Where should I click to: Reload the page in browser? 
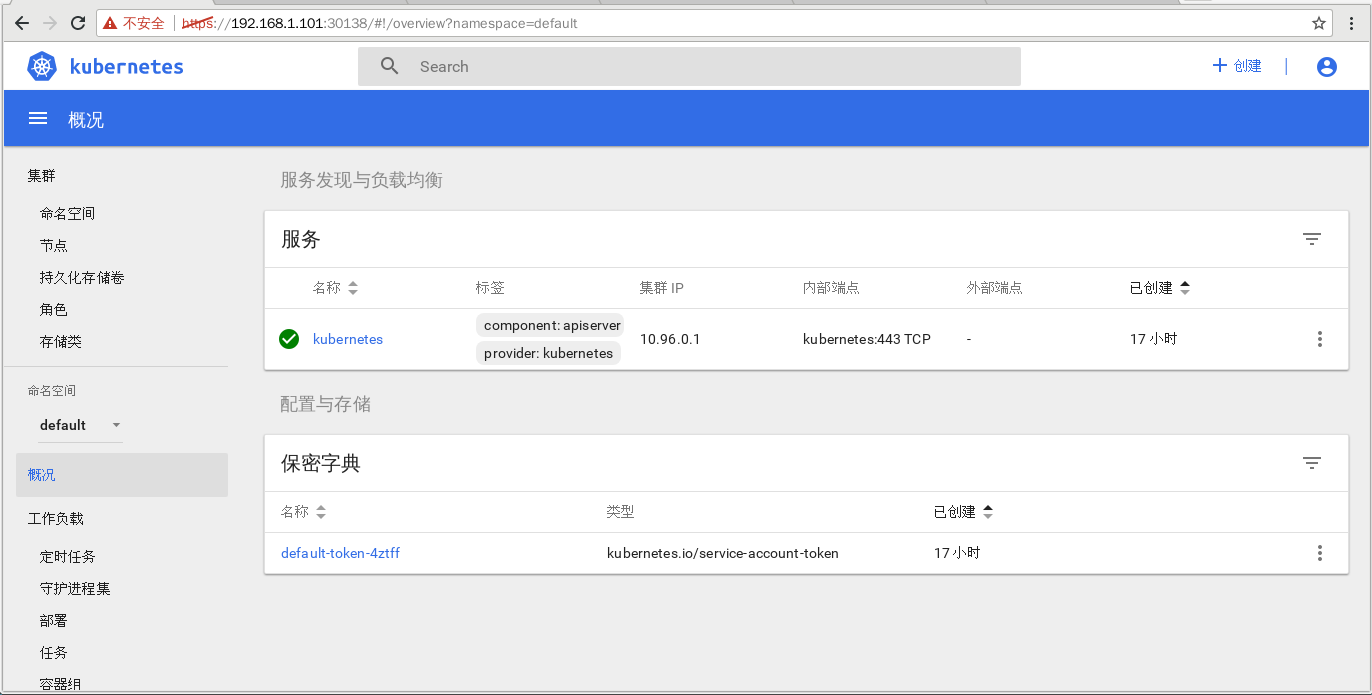pyautogui.click(x=77, y=23)
